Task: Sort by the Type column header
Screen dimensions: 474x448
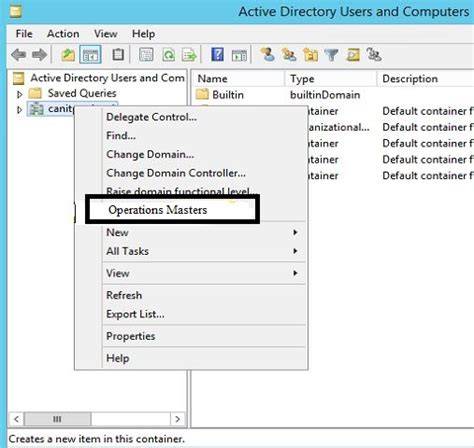Action: [x=331, y=79]
